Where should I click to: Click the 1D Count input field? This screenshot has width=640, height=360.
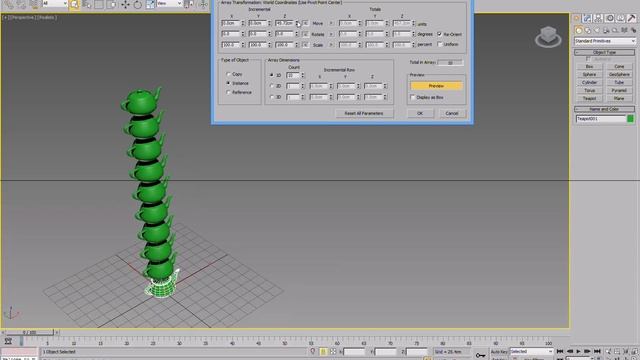click(293, 75)
